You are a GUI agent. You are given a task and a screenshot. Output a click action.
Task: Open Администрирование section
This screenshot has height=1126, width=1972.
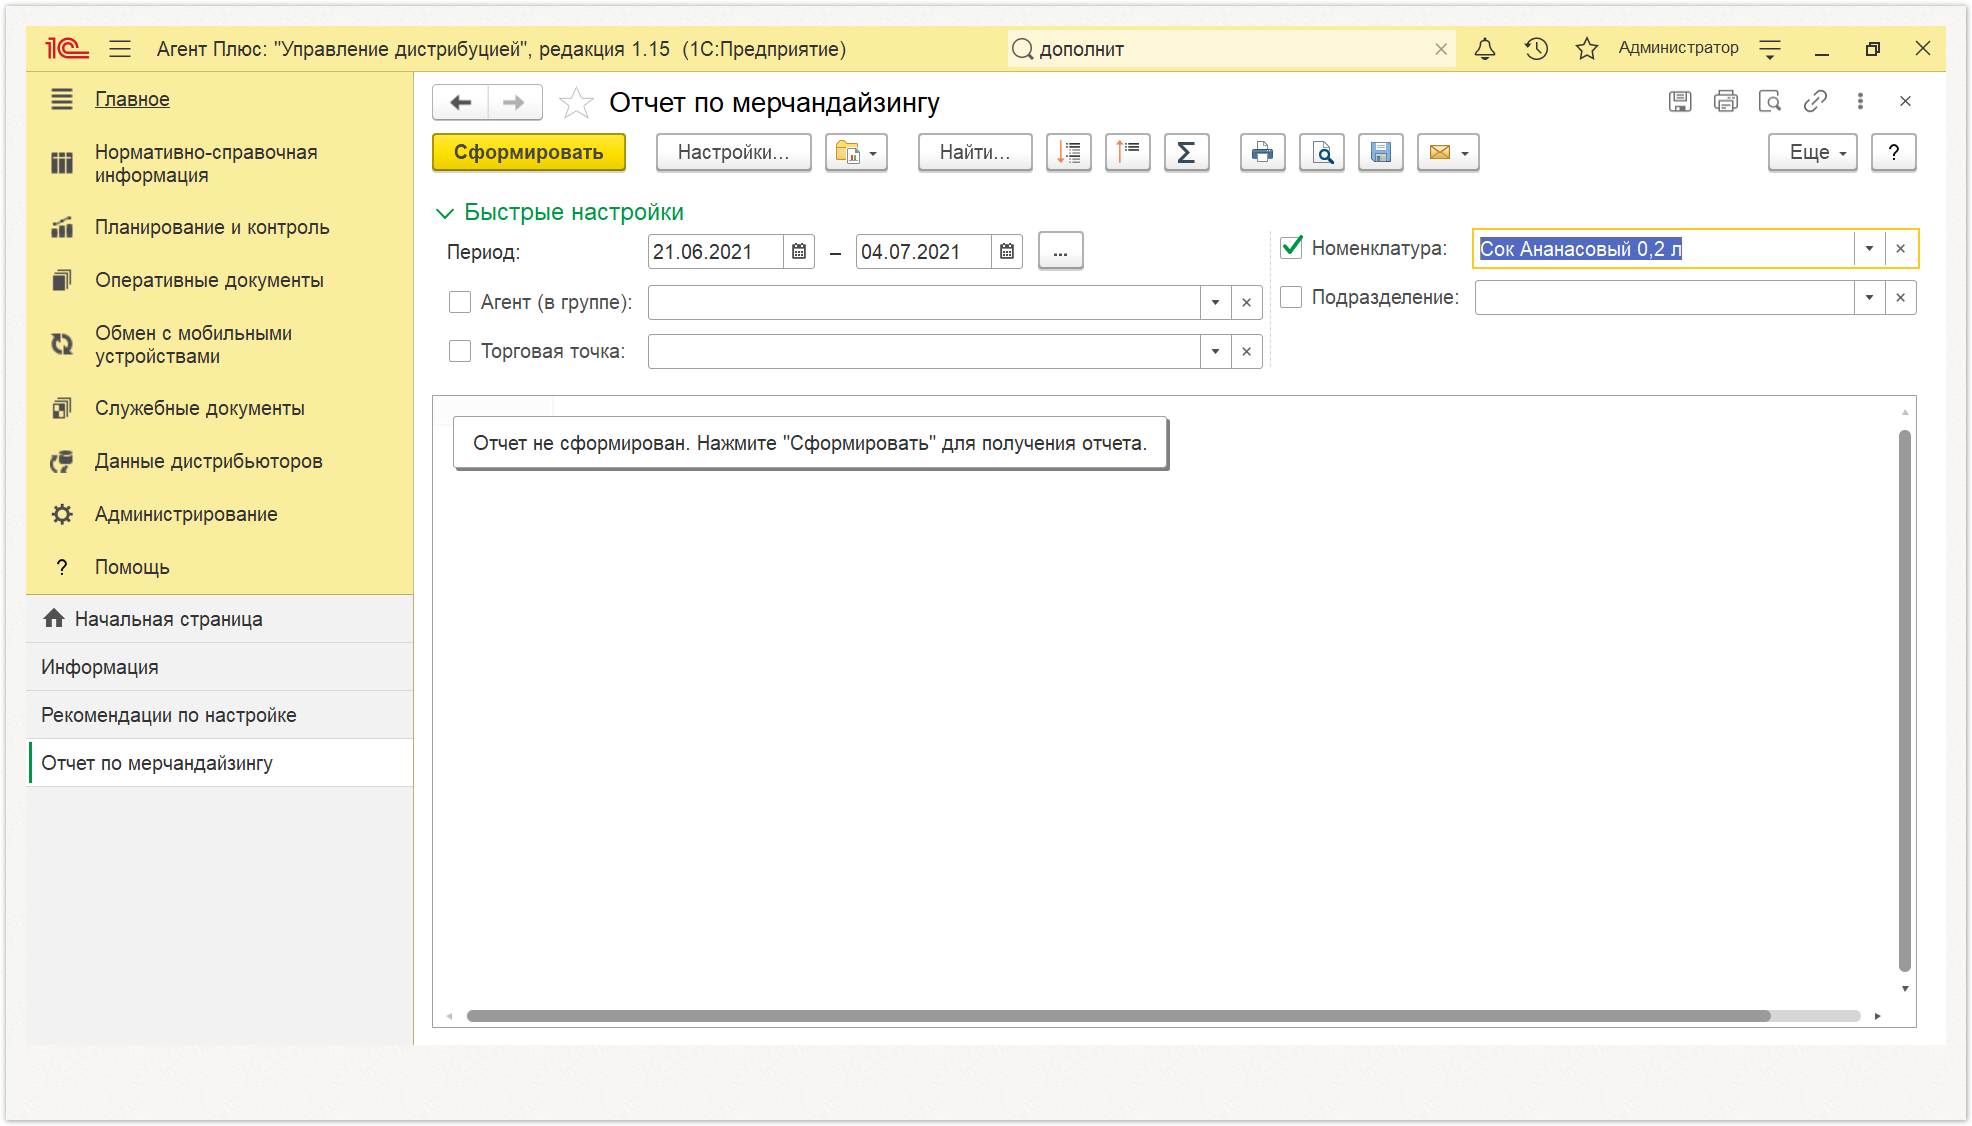[186, 514]
